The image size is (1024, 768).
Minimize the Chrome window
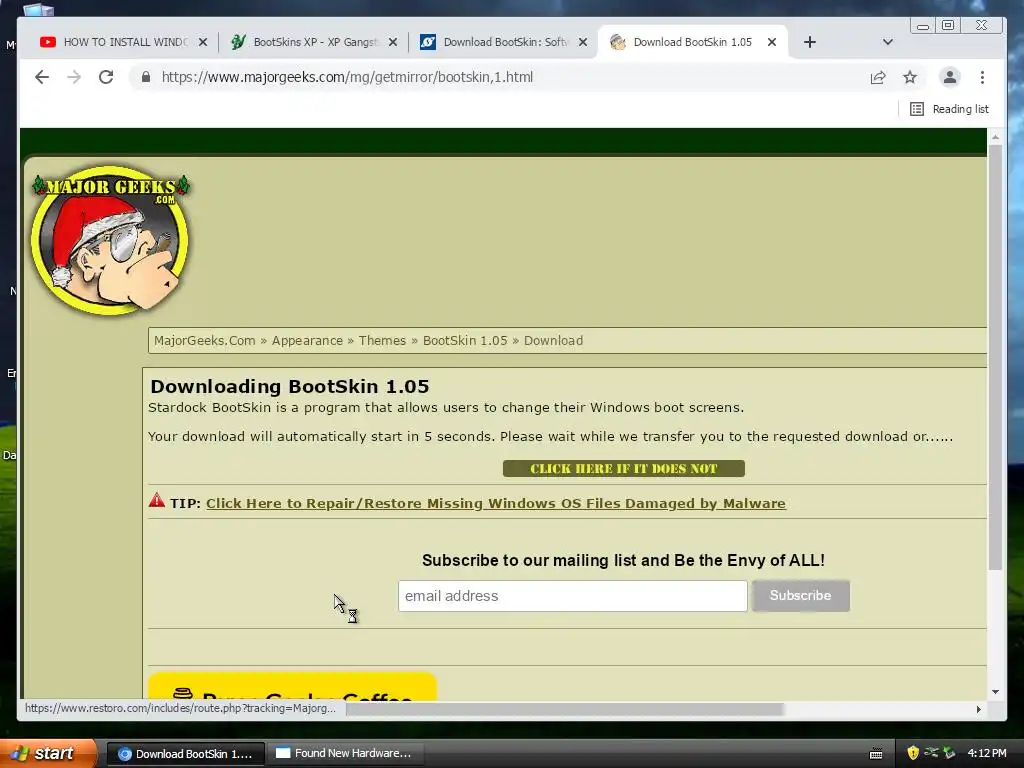(x=923, y=25)
